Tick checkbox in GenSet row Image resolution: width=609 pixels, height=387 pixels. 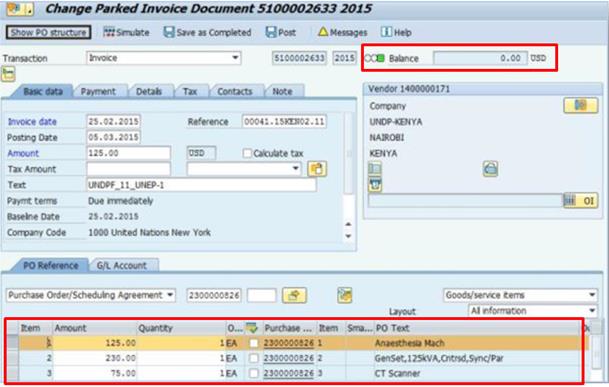(254, 358)
